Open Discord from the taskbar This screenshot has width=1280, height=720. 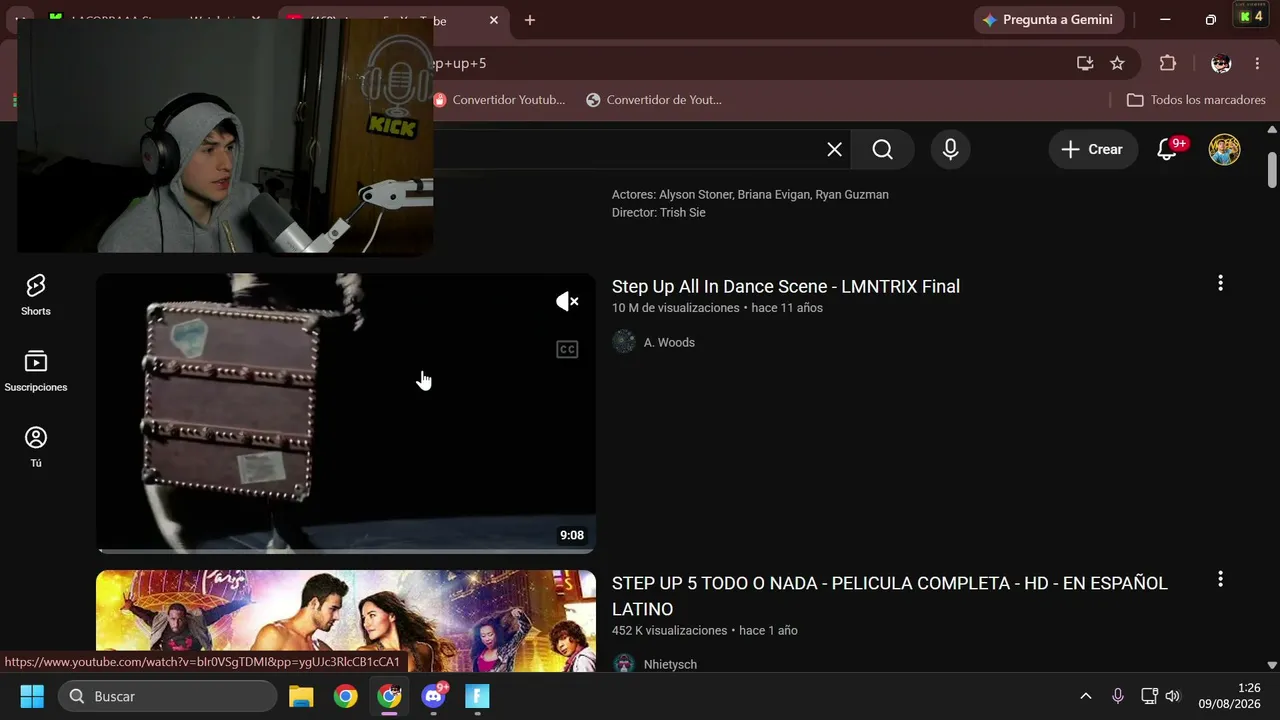pos(433,696)
